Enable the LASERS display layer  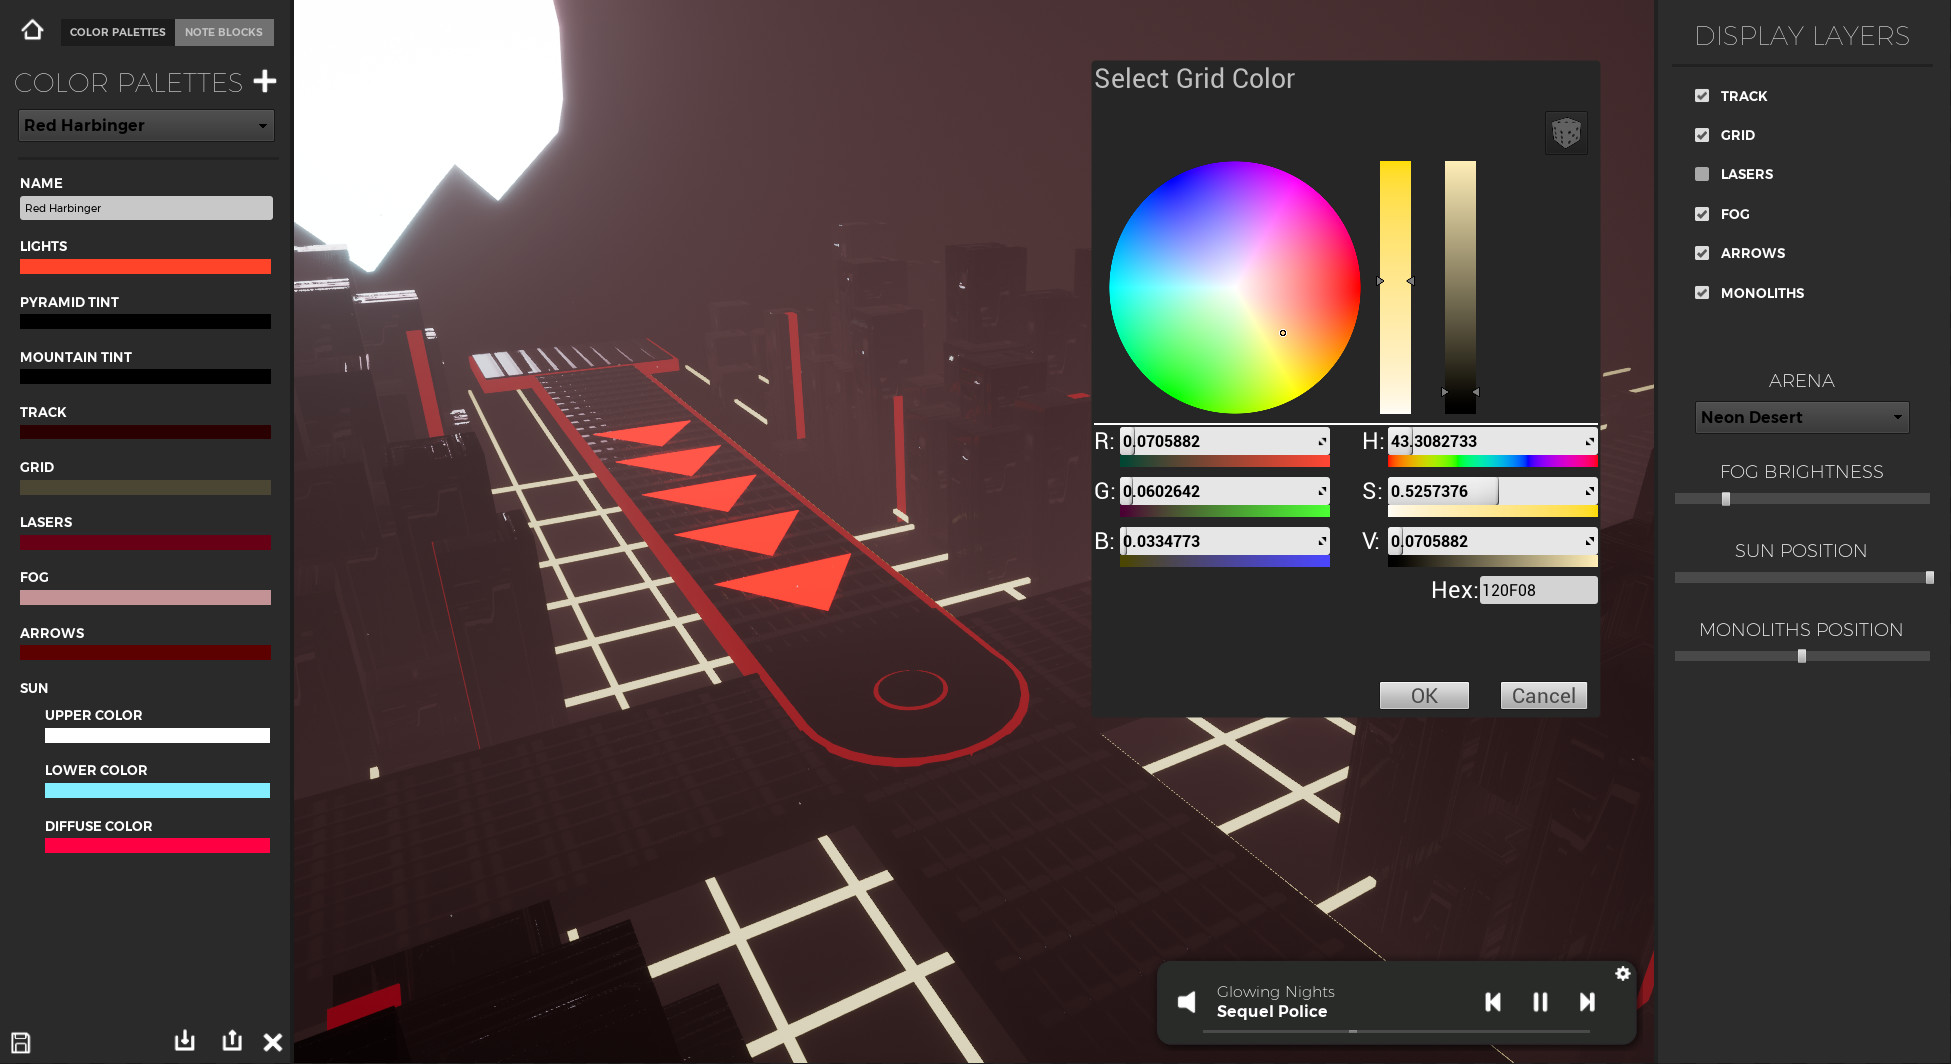click(1701, 173)
